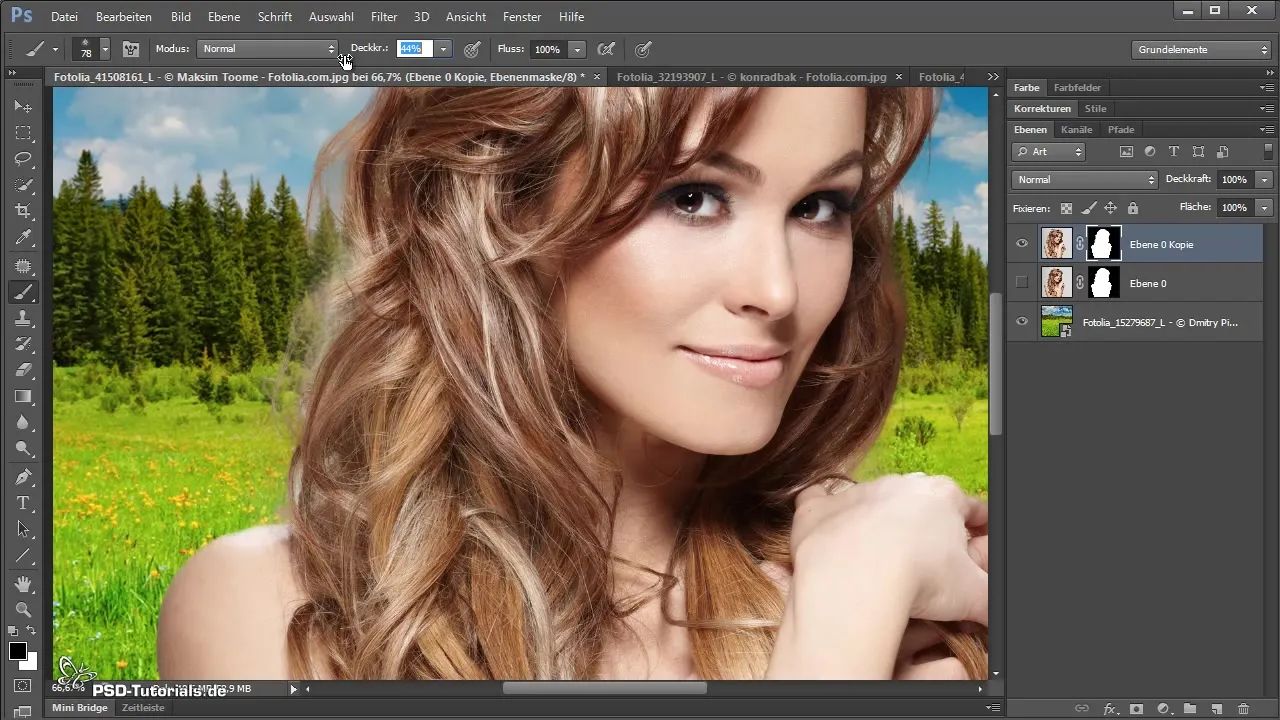The width and height of the screenshot is (1280, 720).
Task: Lock layer position in Fixieren row
Action: pyautogui.click(x=1111, y=208)
